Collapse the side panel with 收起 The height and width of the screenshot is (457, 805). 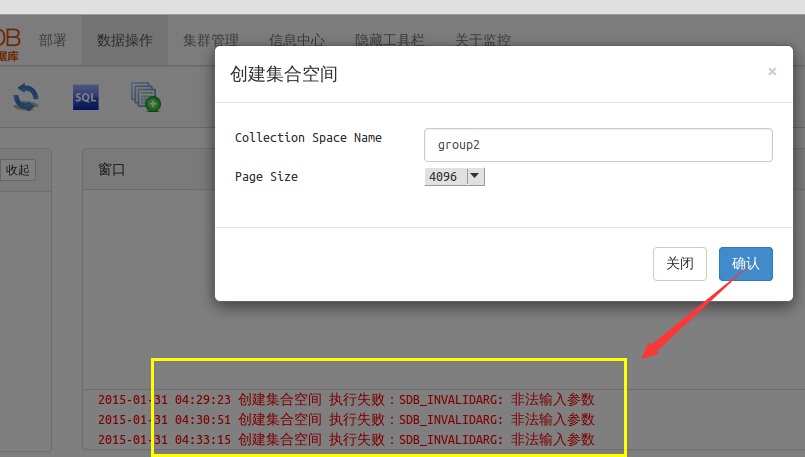17,170
